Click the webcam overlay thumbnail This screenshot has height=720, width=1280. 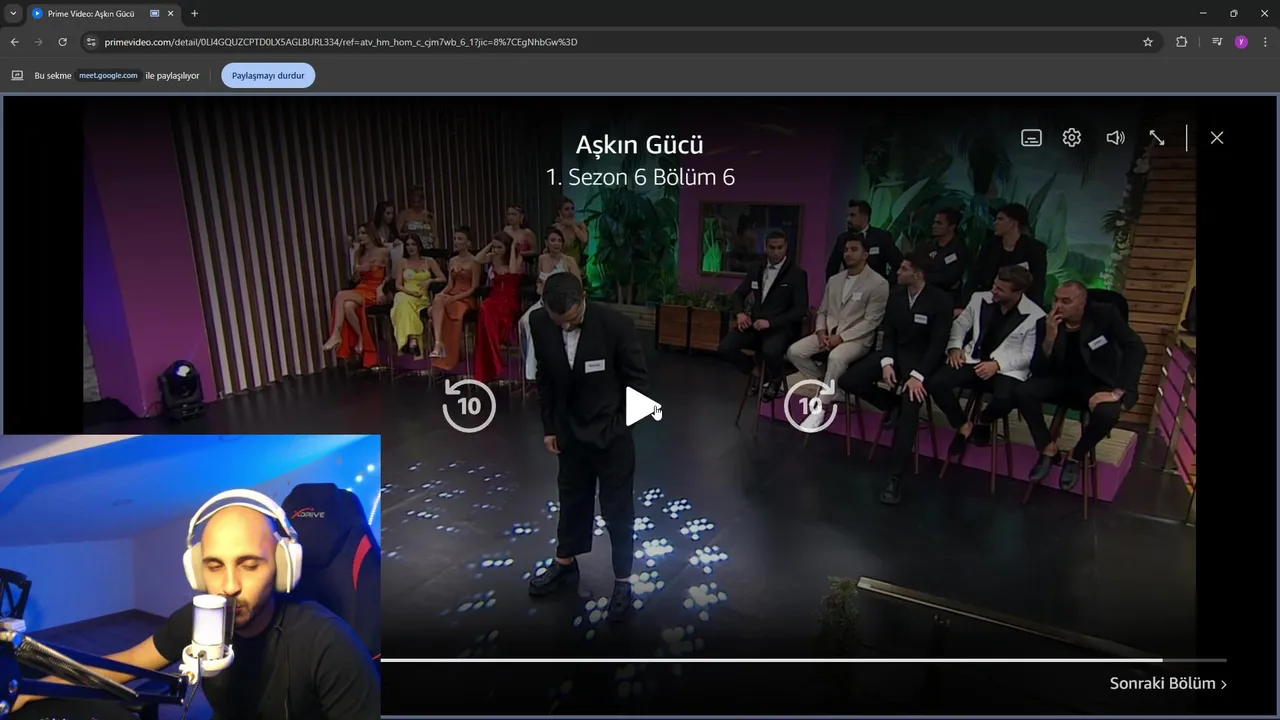pos(190,577)
